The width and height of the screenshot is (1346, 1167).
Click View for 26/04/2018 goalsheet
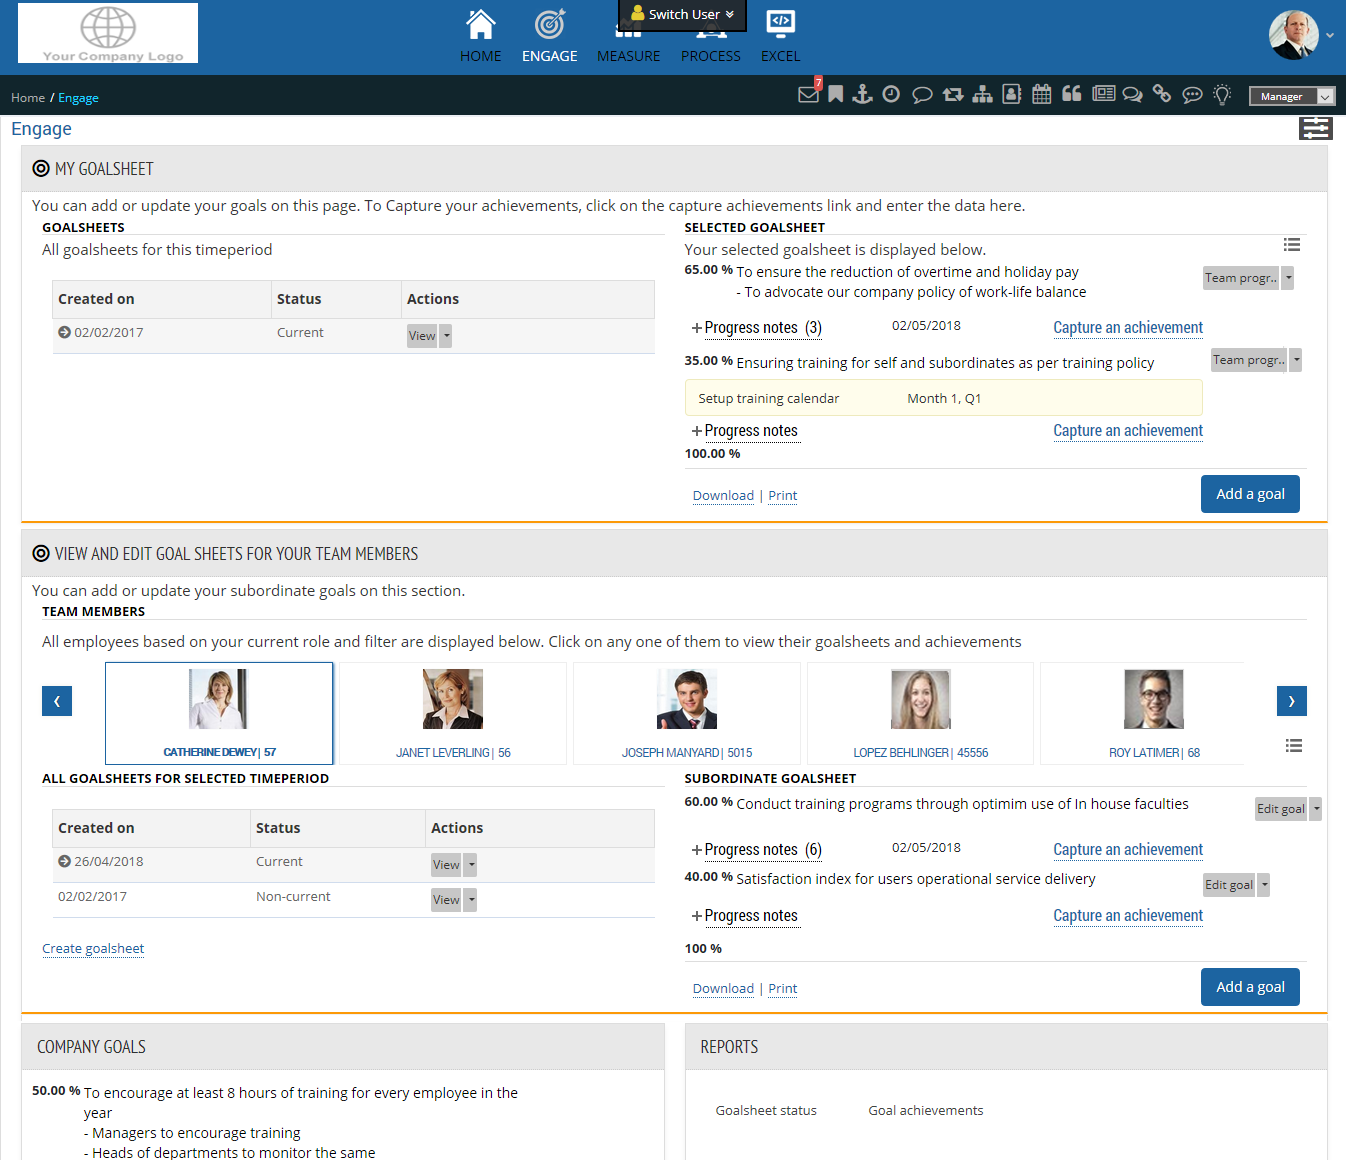point(446,865)
